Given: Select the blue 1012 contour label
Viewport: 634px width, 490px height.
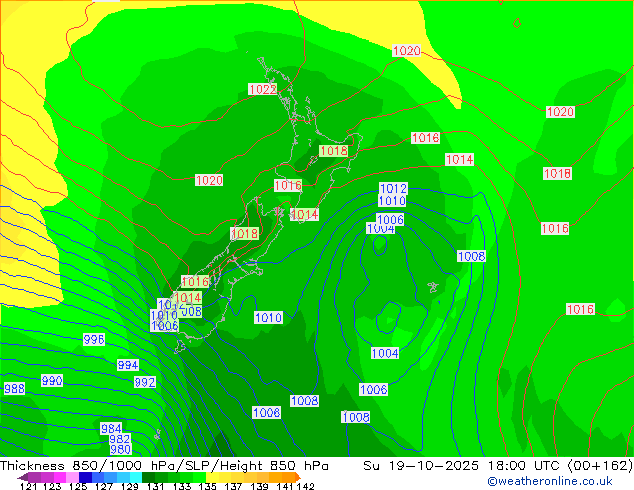Looking at the screenshot, I should (x=393, y=188).
